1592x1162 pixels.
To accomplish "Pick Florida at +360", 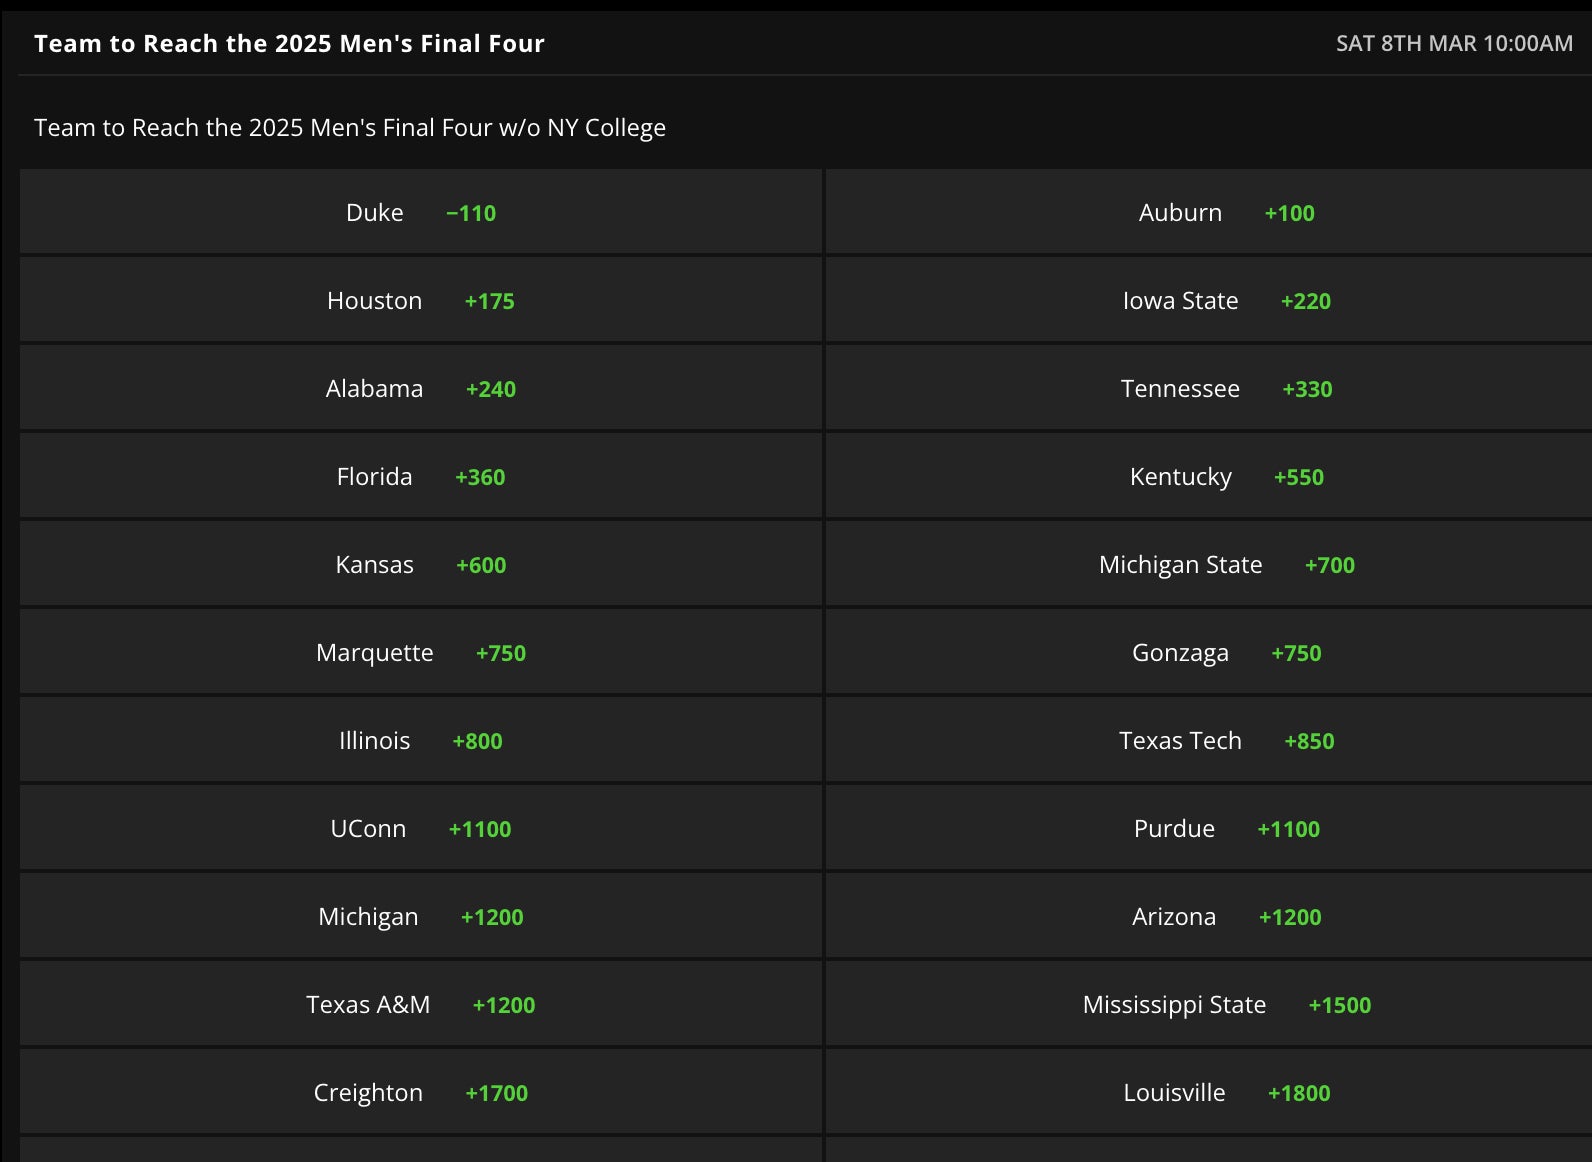I will (x=421, y=477).
